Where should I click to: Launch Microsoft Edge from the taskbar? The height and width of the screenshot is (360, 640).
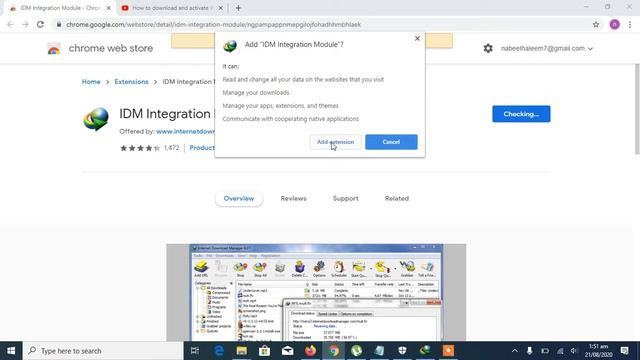point(219,351)
